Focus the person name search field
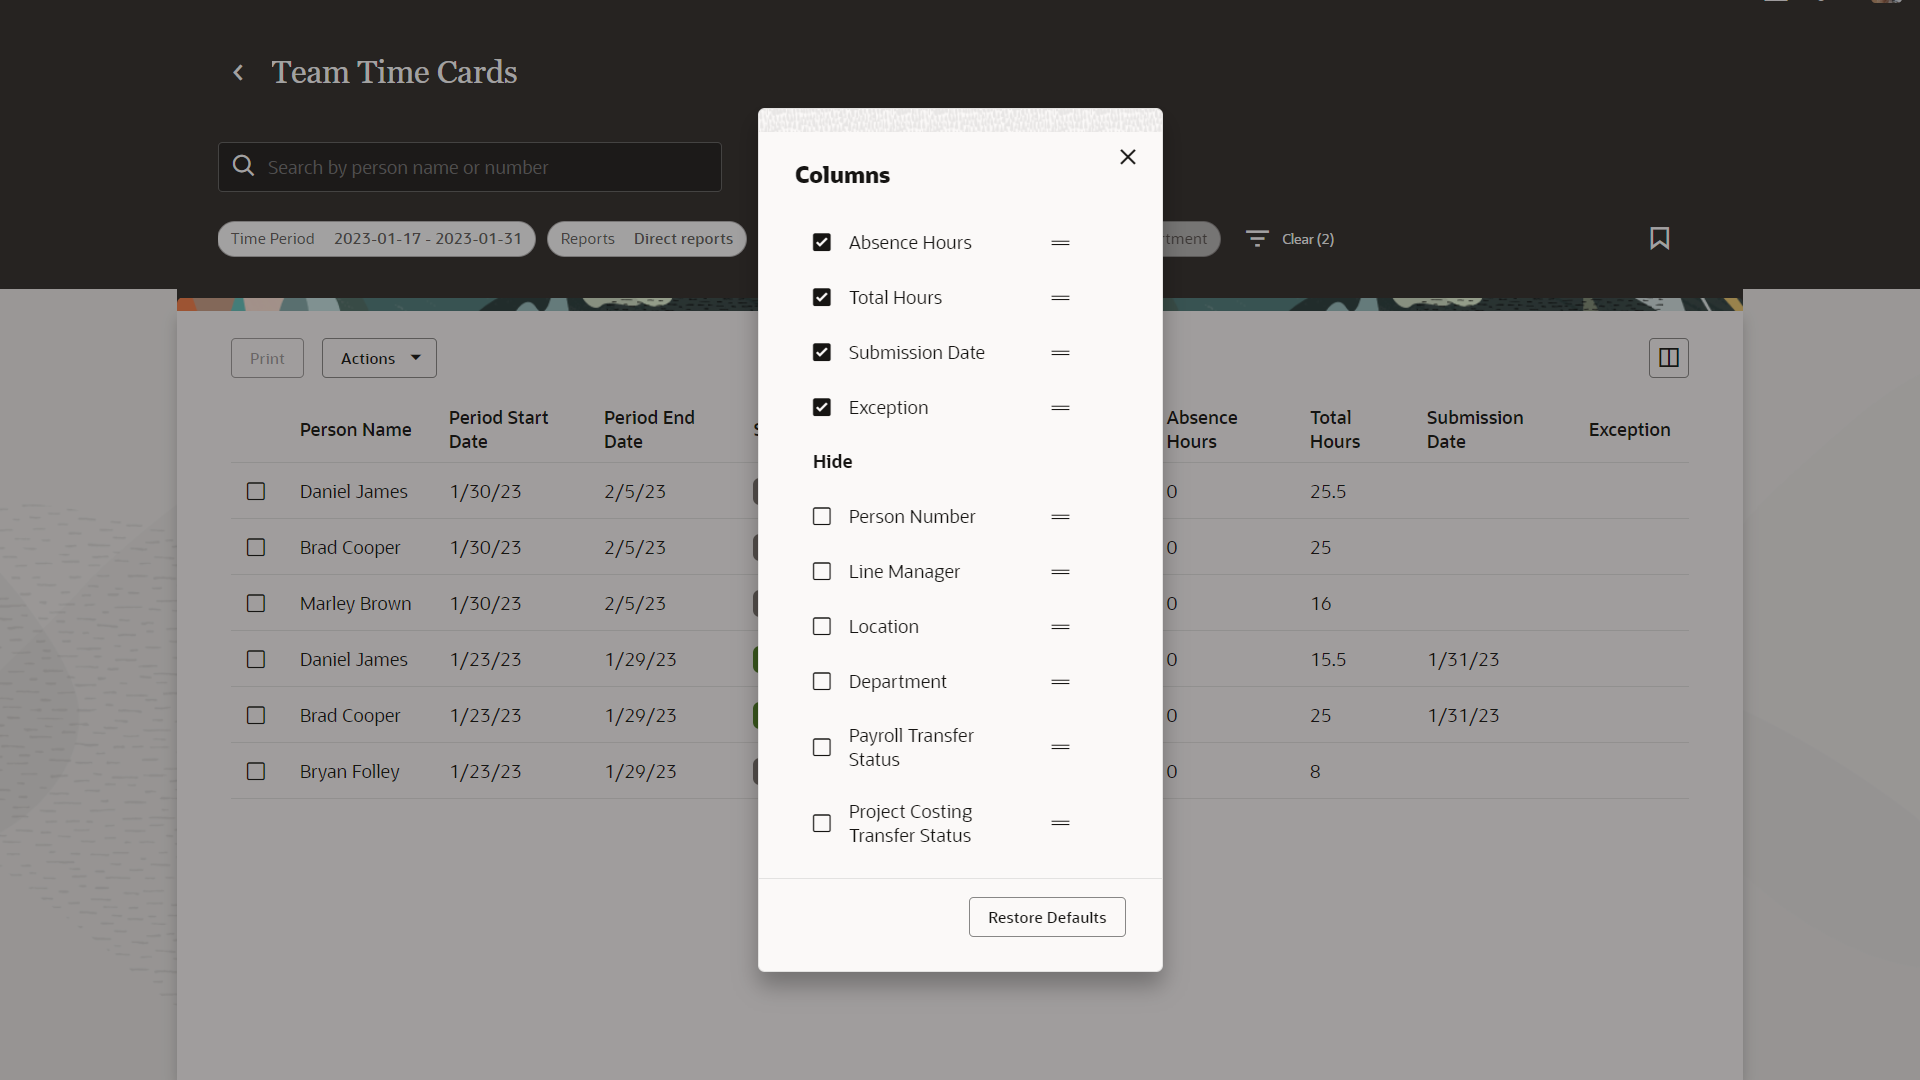Image resolution: width=1920 pixels, height=1080 pixels. pos(480,167)
